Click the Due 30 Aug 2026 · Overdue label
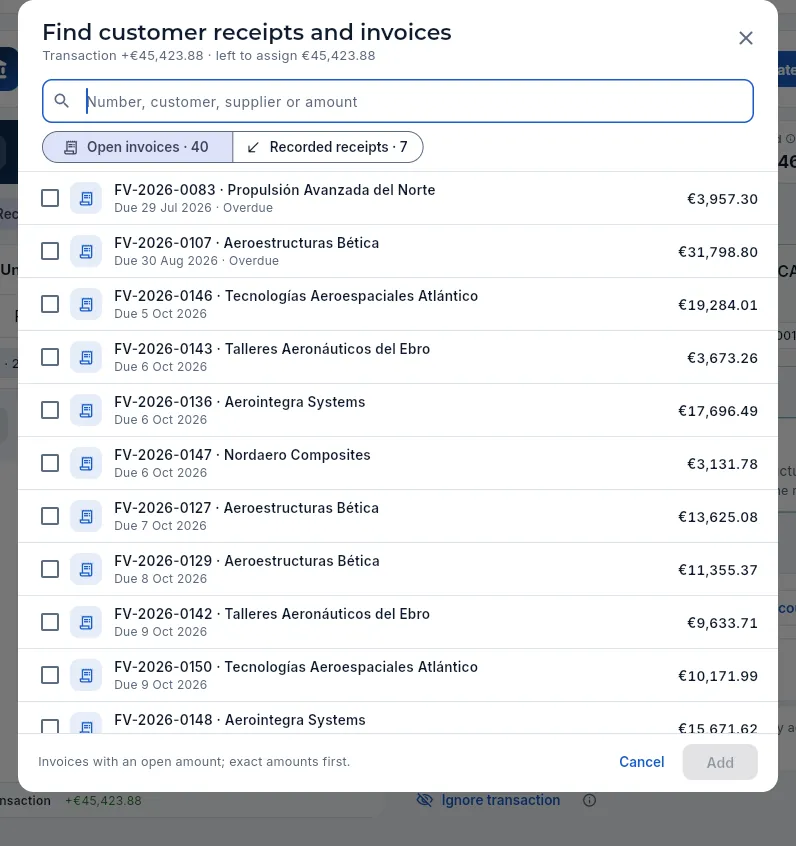 point(196,261)
